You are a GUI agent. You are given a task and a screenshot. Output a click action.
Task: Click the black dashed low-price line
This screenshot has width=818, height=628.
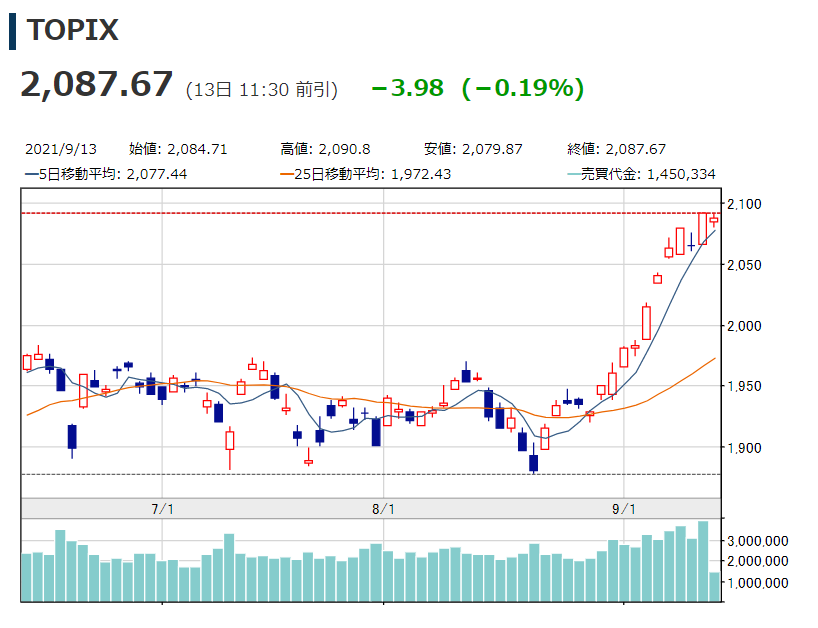point(371,474)
